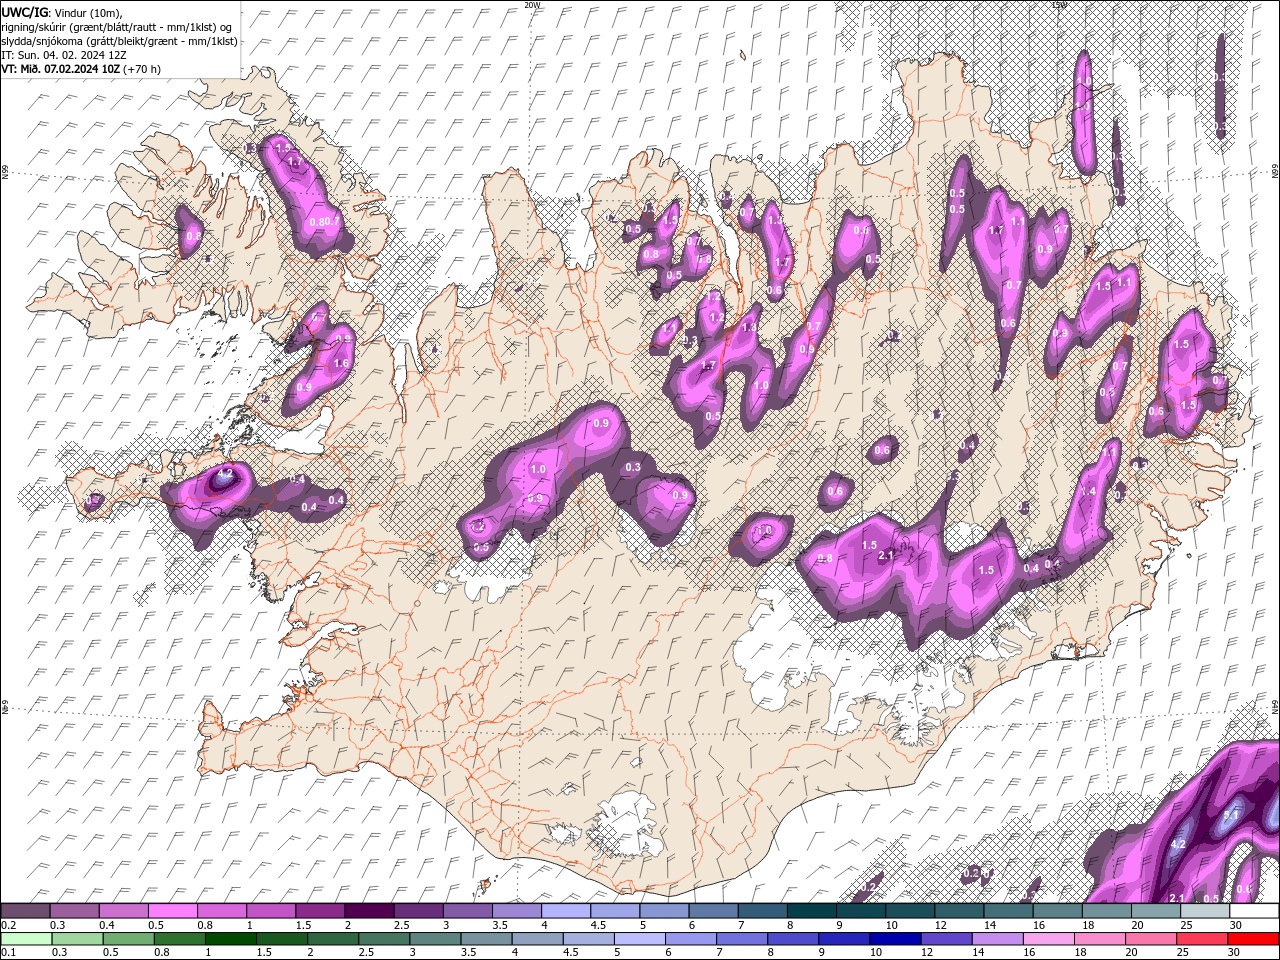Select the light grey 25 swatch in top legend
Screen dimensions: 1280x960
pos(1206,911)
